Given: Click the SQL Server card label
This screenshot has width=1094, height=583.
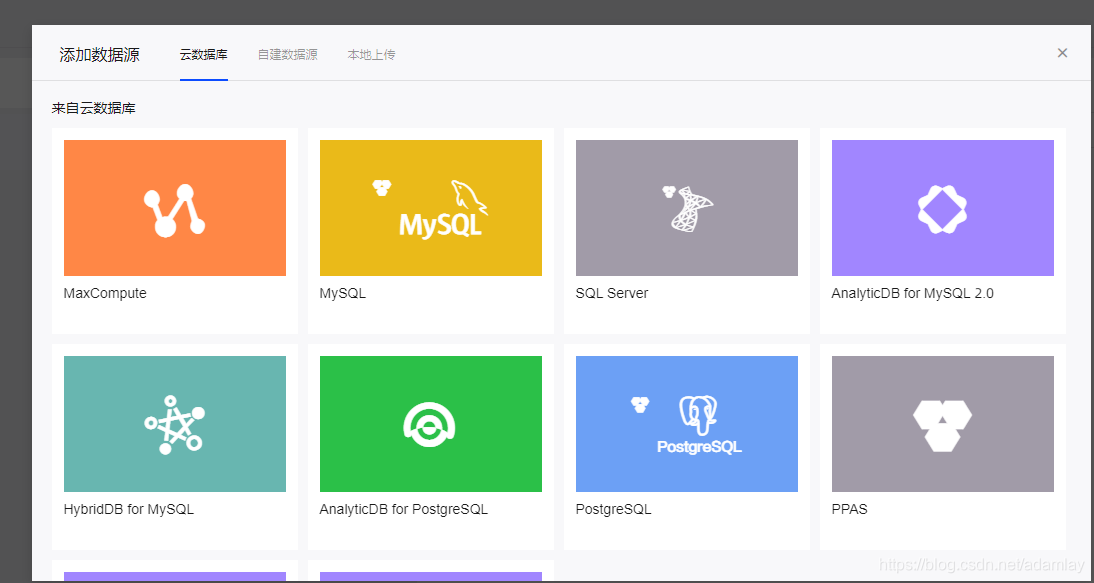Looking at the screenshot, I should [612, 294].
